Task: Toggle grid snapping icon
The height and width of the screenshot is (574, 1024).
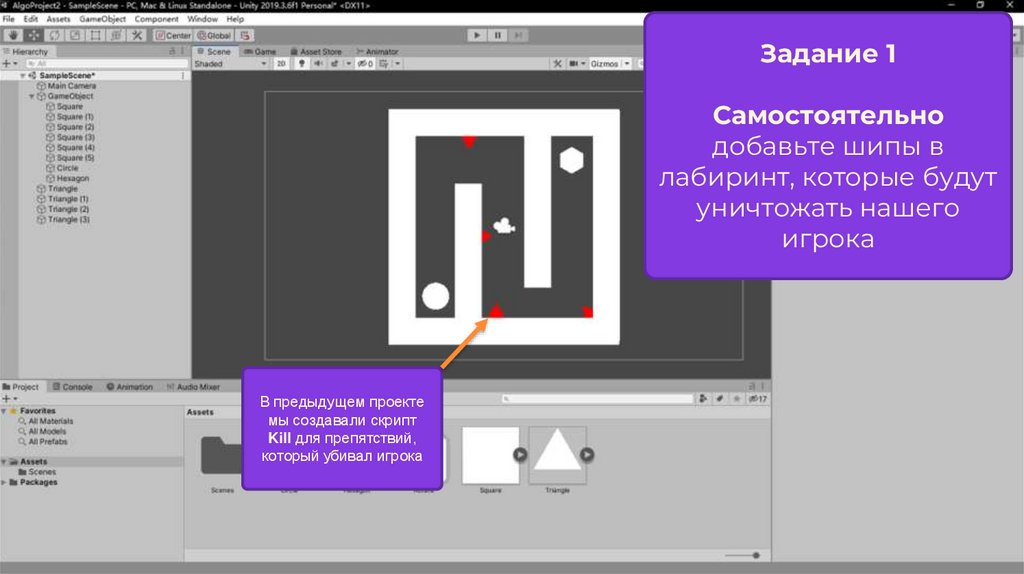Action: [245, 35]
